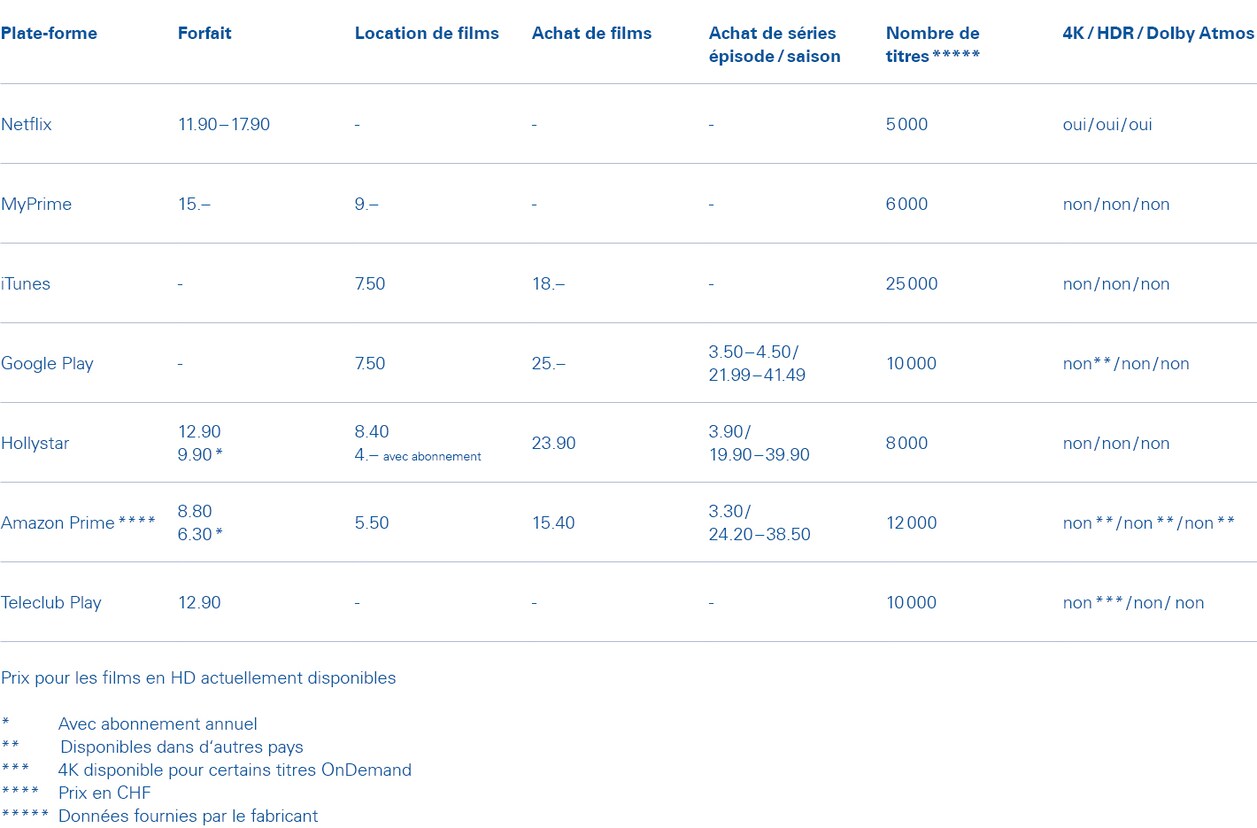The image size is (1257, 828).
Task: Click the Hollystar platform name
Action: pyautogui.click(x=36, y=443)
